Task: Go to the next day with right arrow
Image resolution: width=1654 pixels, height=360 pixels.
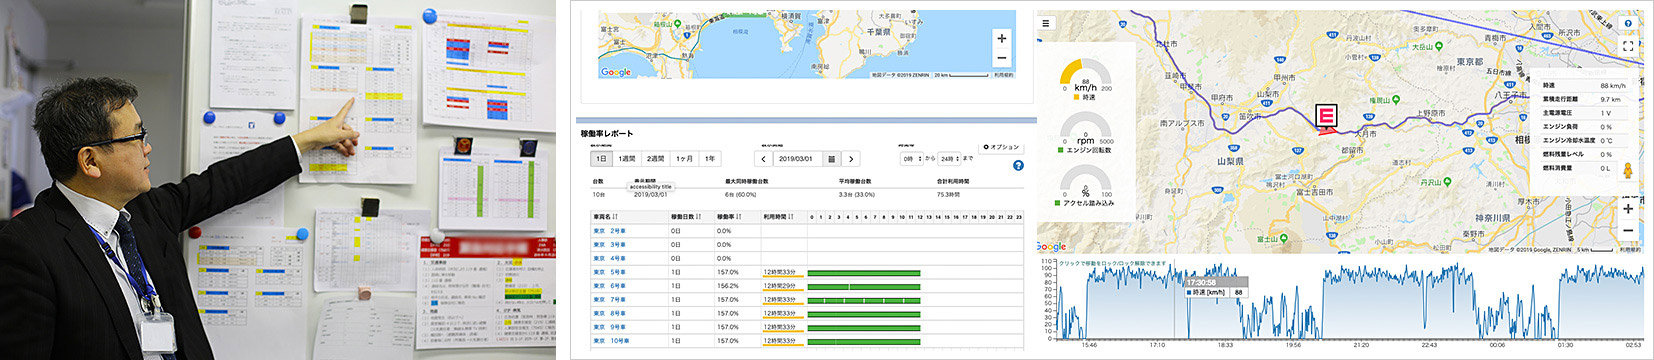Action: click(x=851, y=159)
